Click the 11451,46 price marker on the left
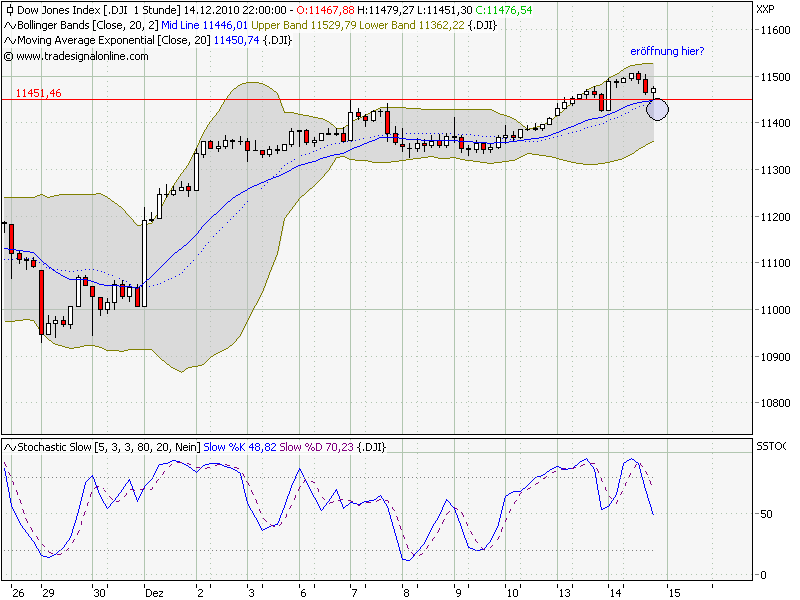800x600 pixels. 38,93
